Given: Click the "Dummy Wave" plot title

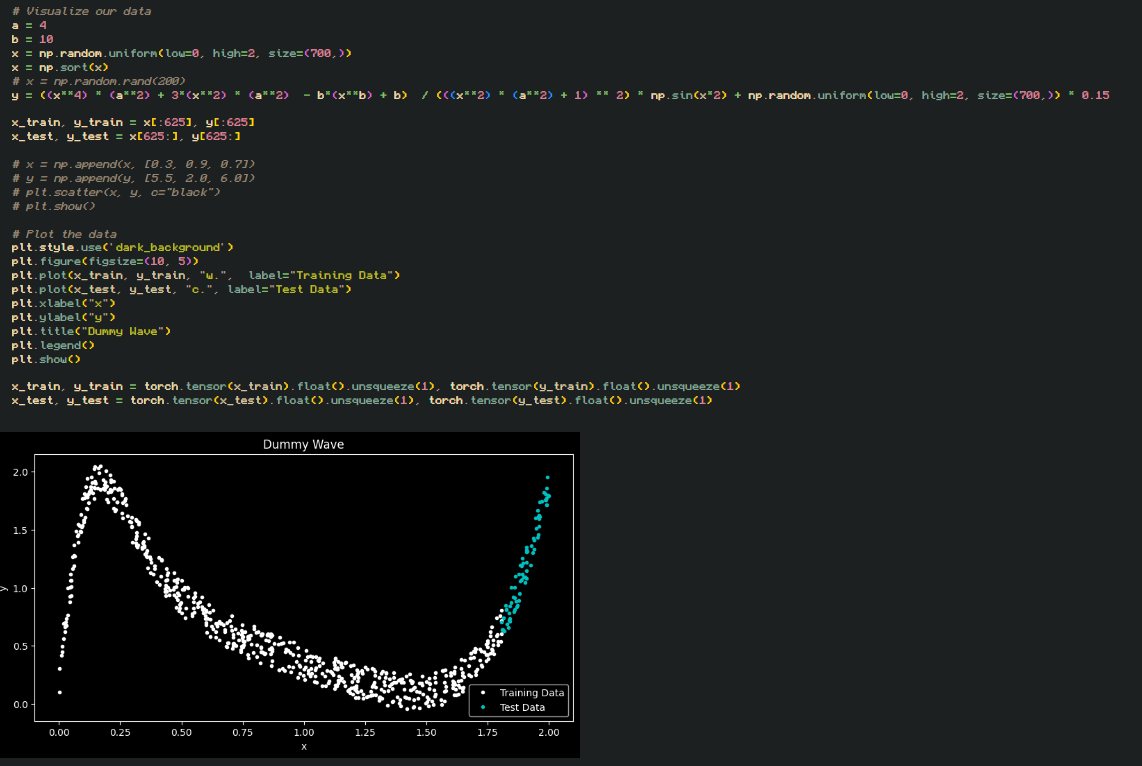Looking at the screenshot, I should point(303,444).
